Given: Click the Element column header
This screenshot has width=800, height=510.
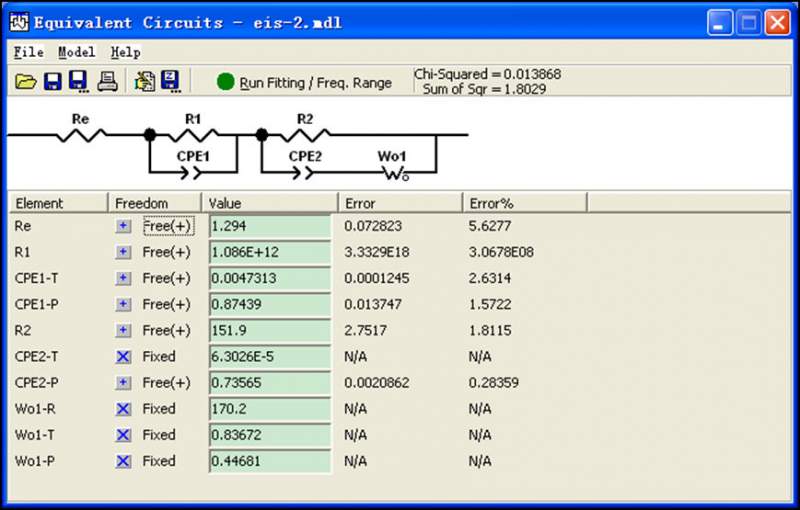Looking at the screenshot, I should [x=58, y=203].
